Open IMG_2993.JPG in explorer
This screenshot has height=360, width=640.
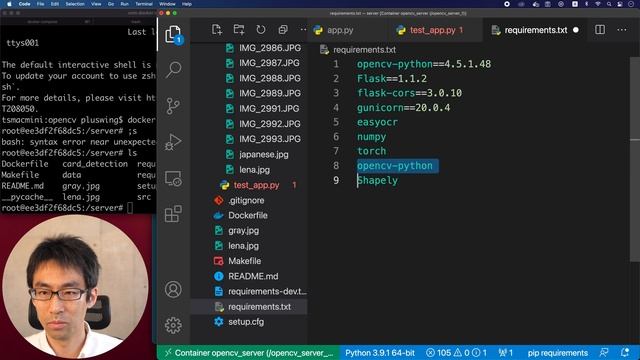270,139
